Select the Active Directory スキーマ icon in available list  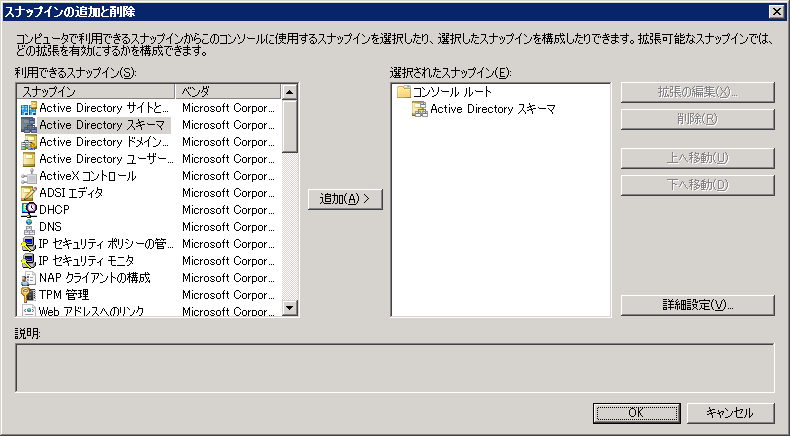28,125
